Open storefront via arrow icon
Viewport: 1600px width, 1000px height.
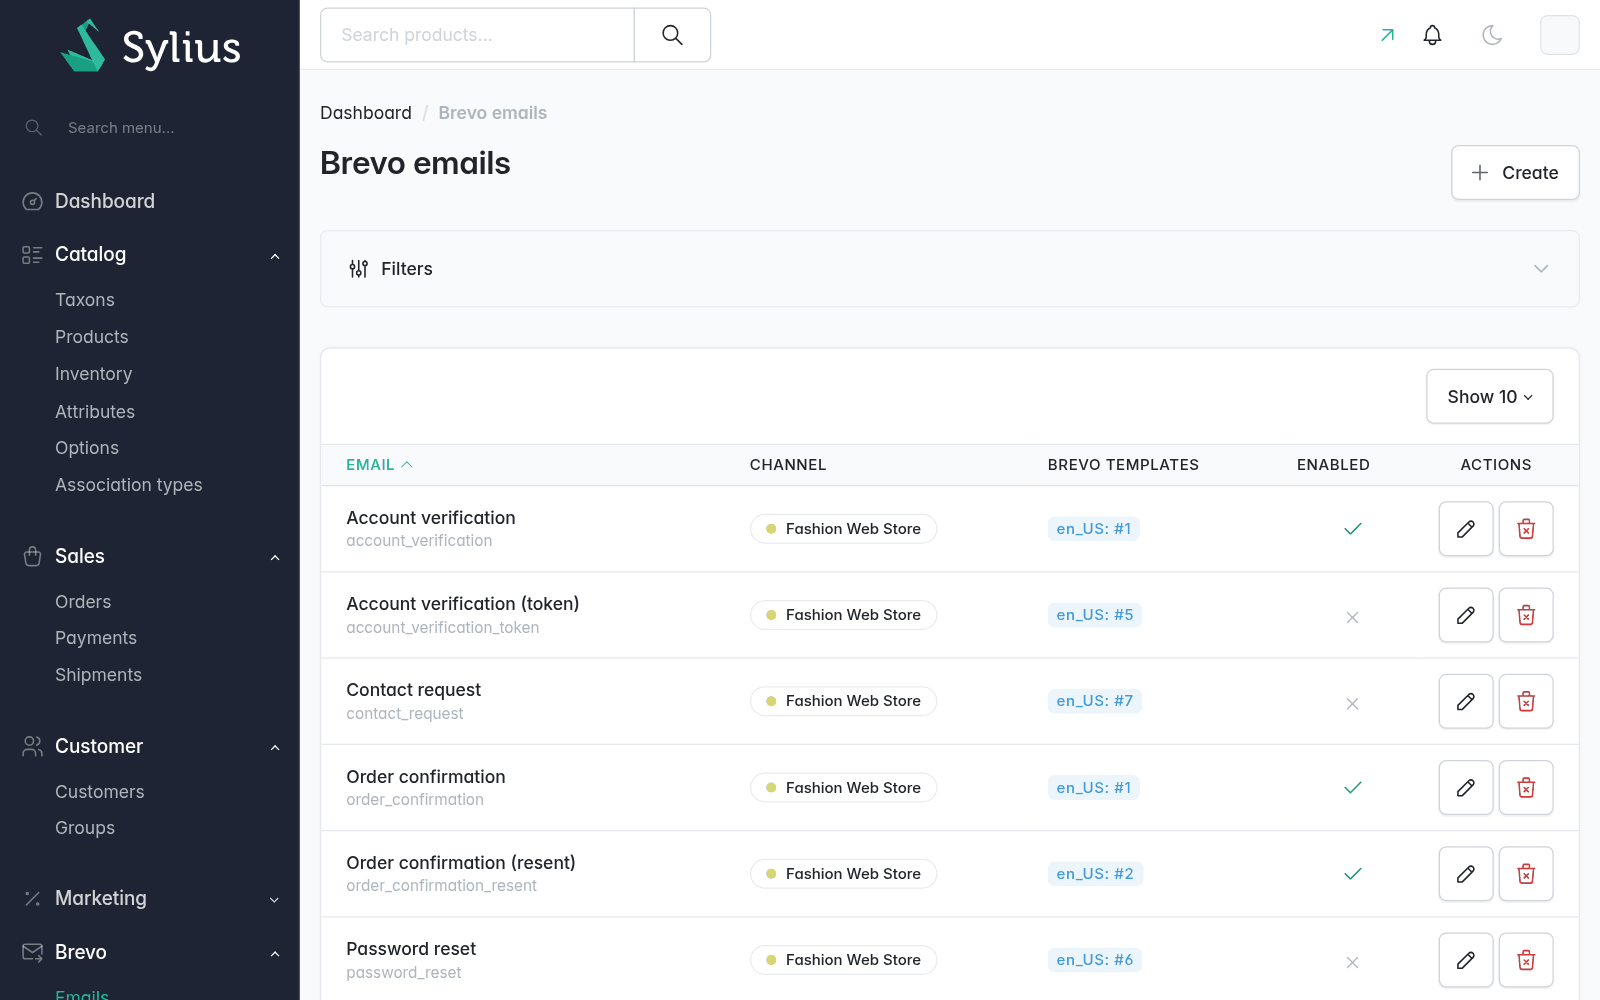(1387, 35)
